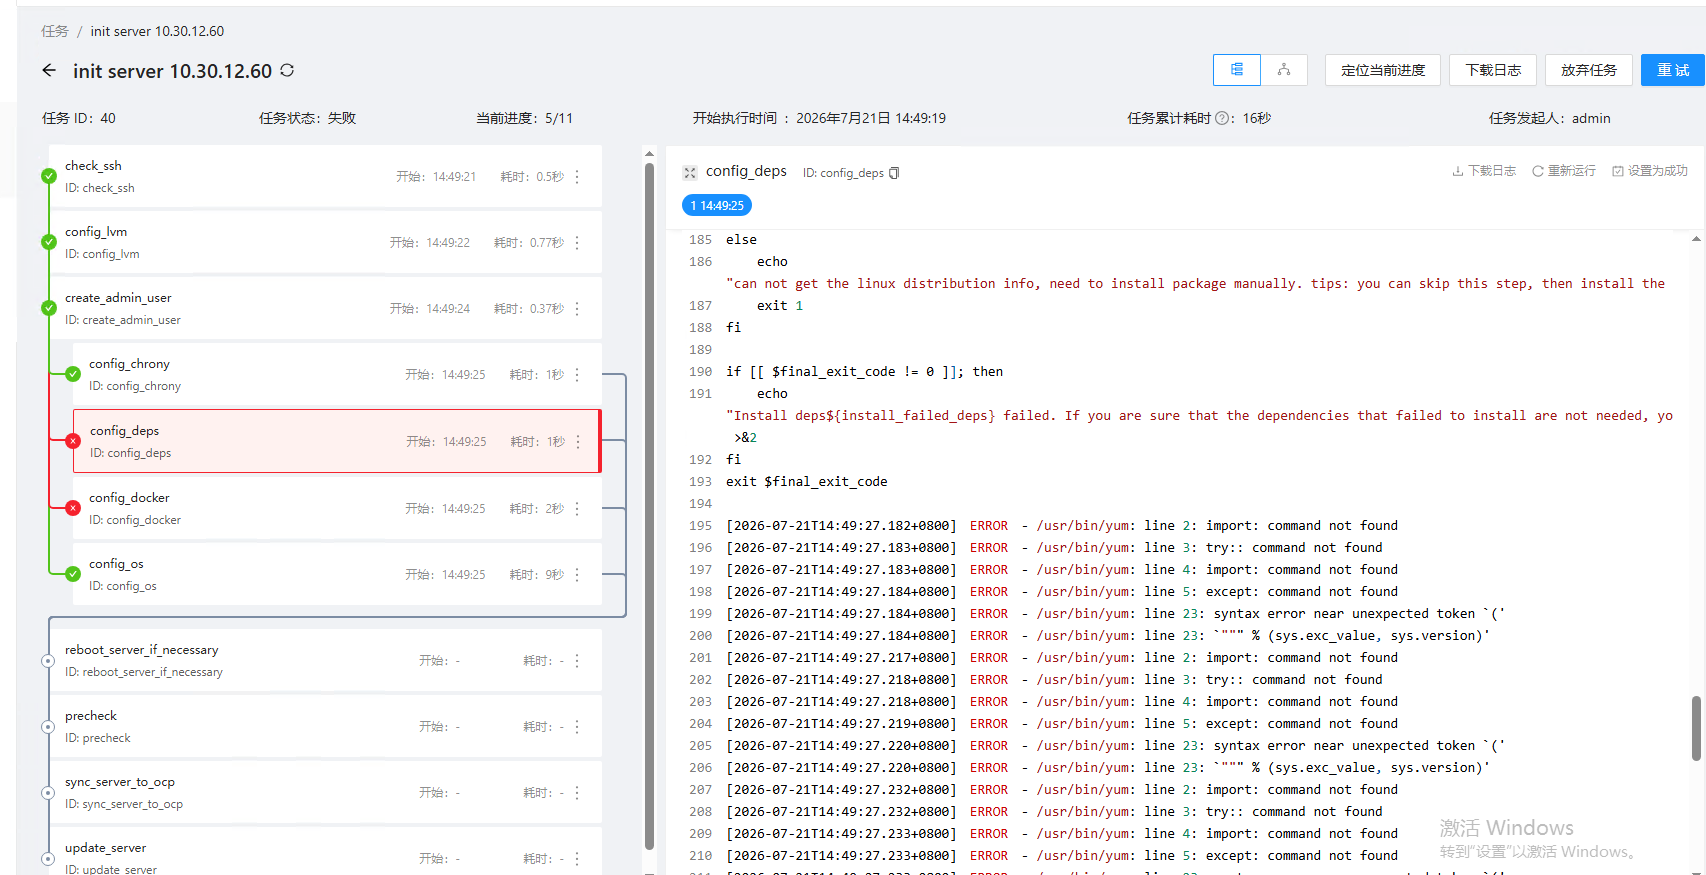Switch to list view mode
The height and width of the screenshot is (875, 1706).
pos(1237,70)
